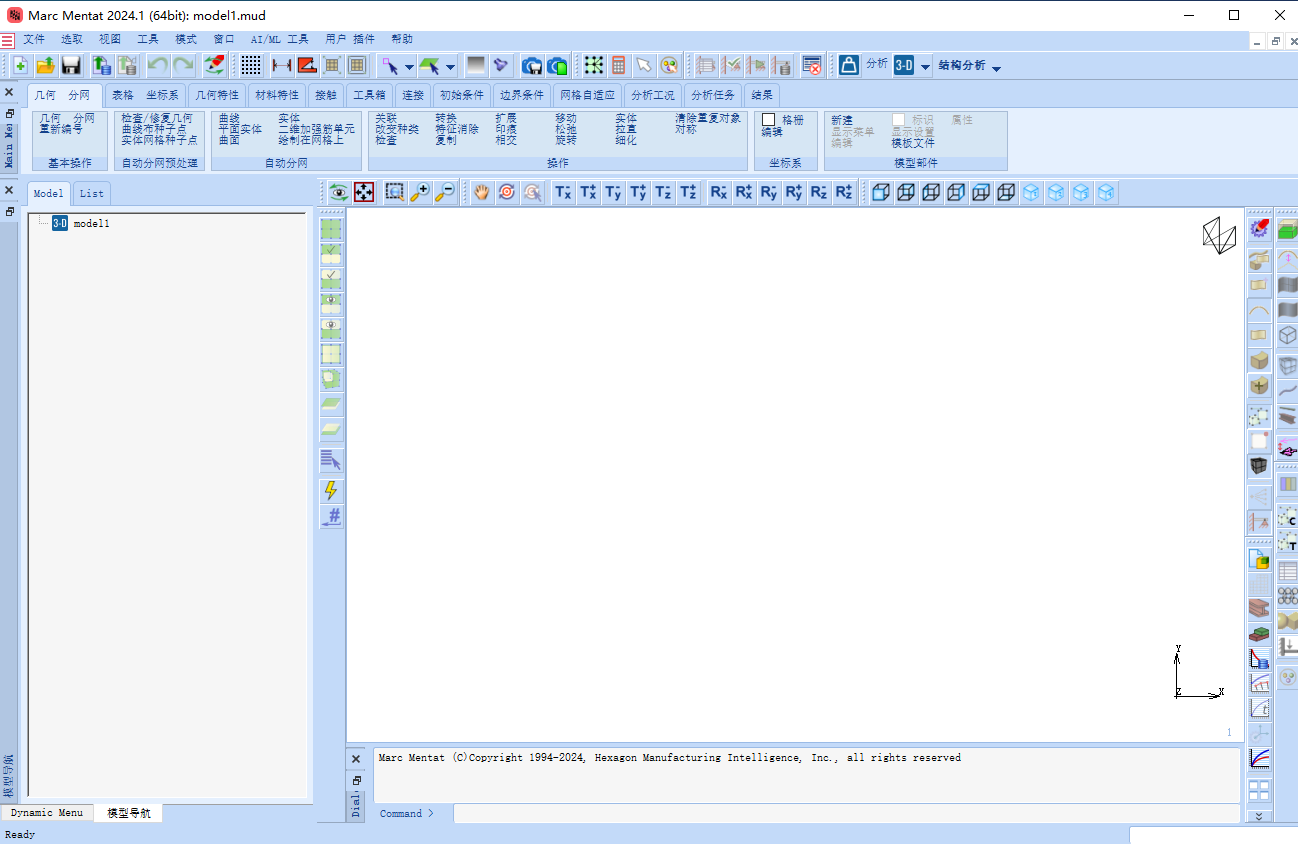This screenshot has width=1298, height=844.
Task: Click the Rx- rotate view button
Action: (x=718, y=192)
